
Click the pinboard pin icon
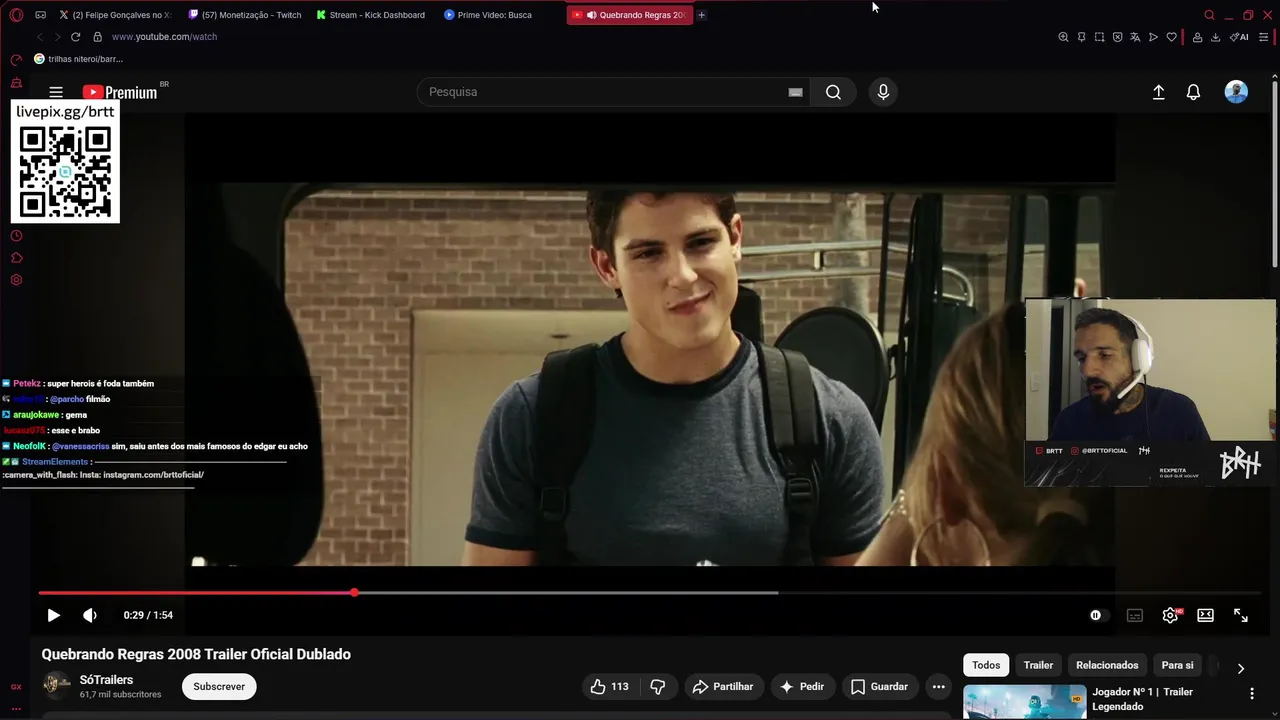tap(1081, 37)
